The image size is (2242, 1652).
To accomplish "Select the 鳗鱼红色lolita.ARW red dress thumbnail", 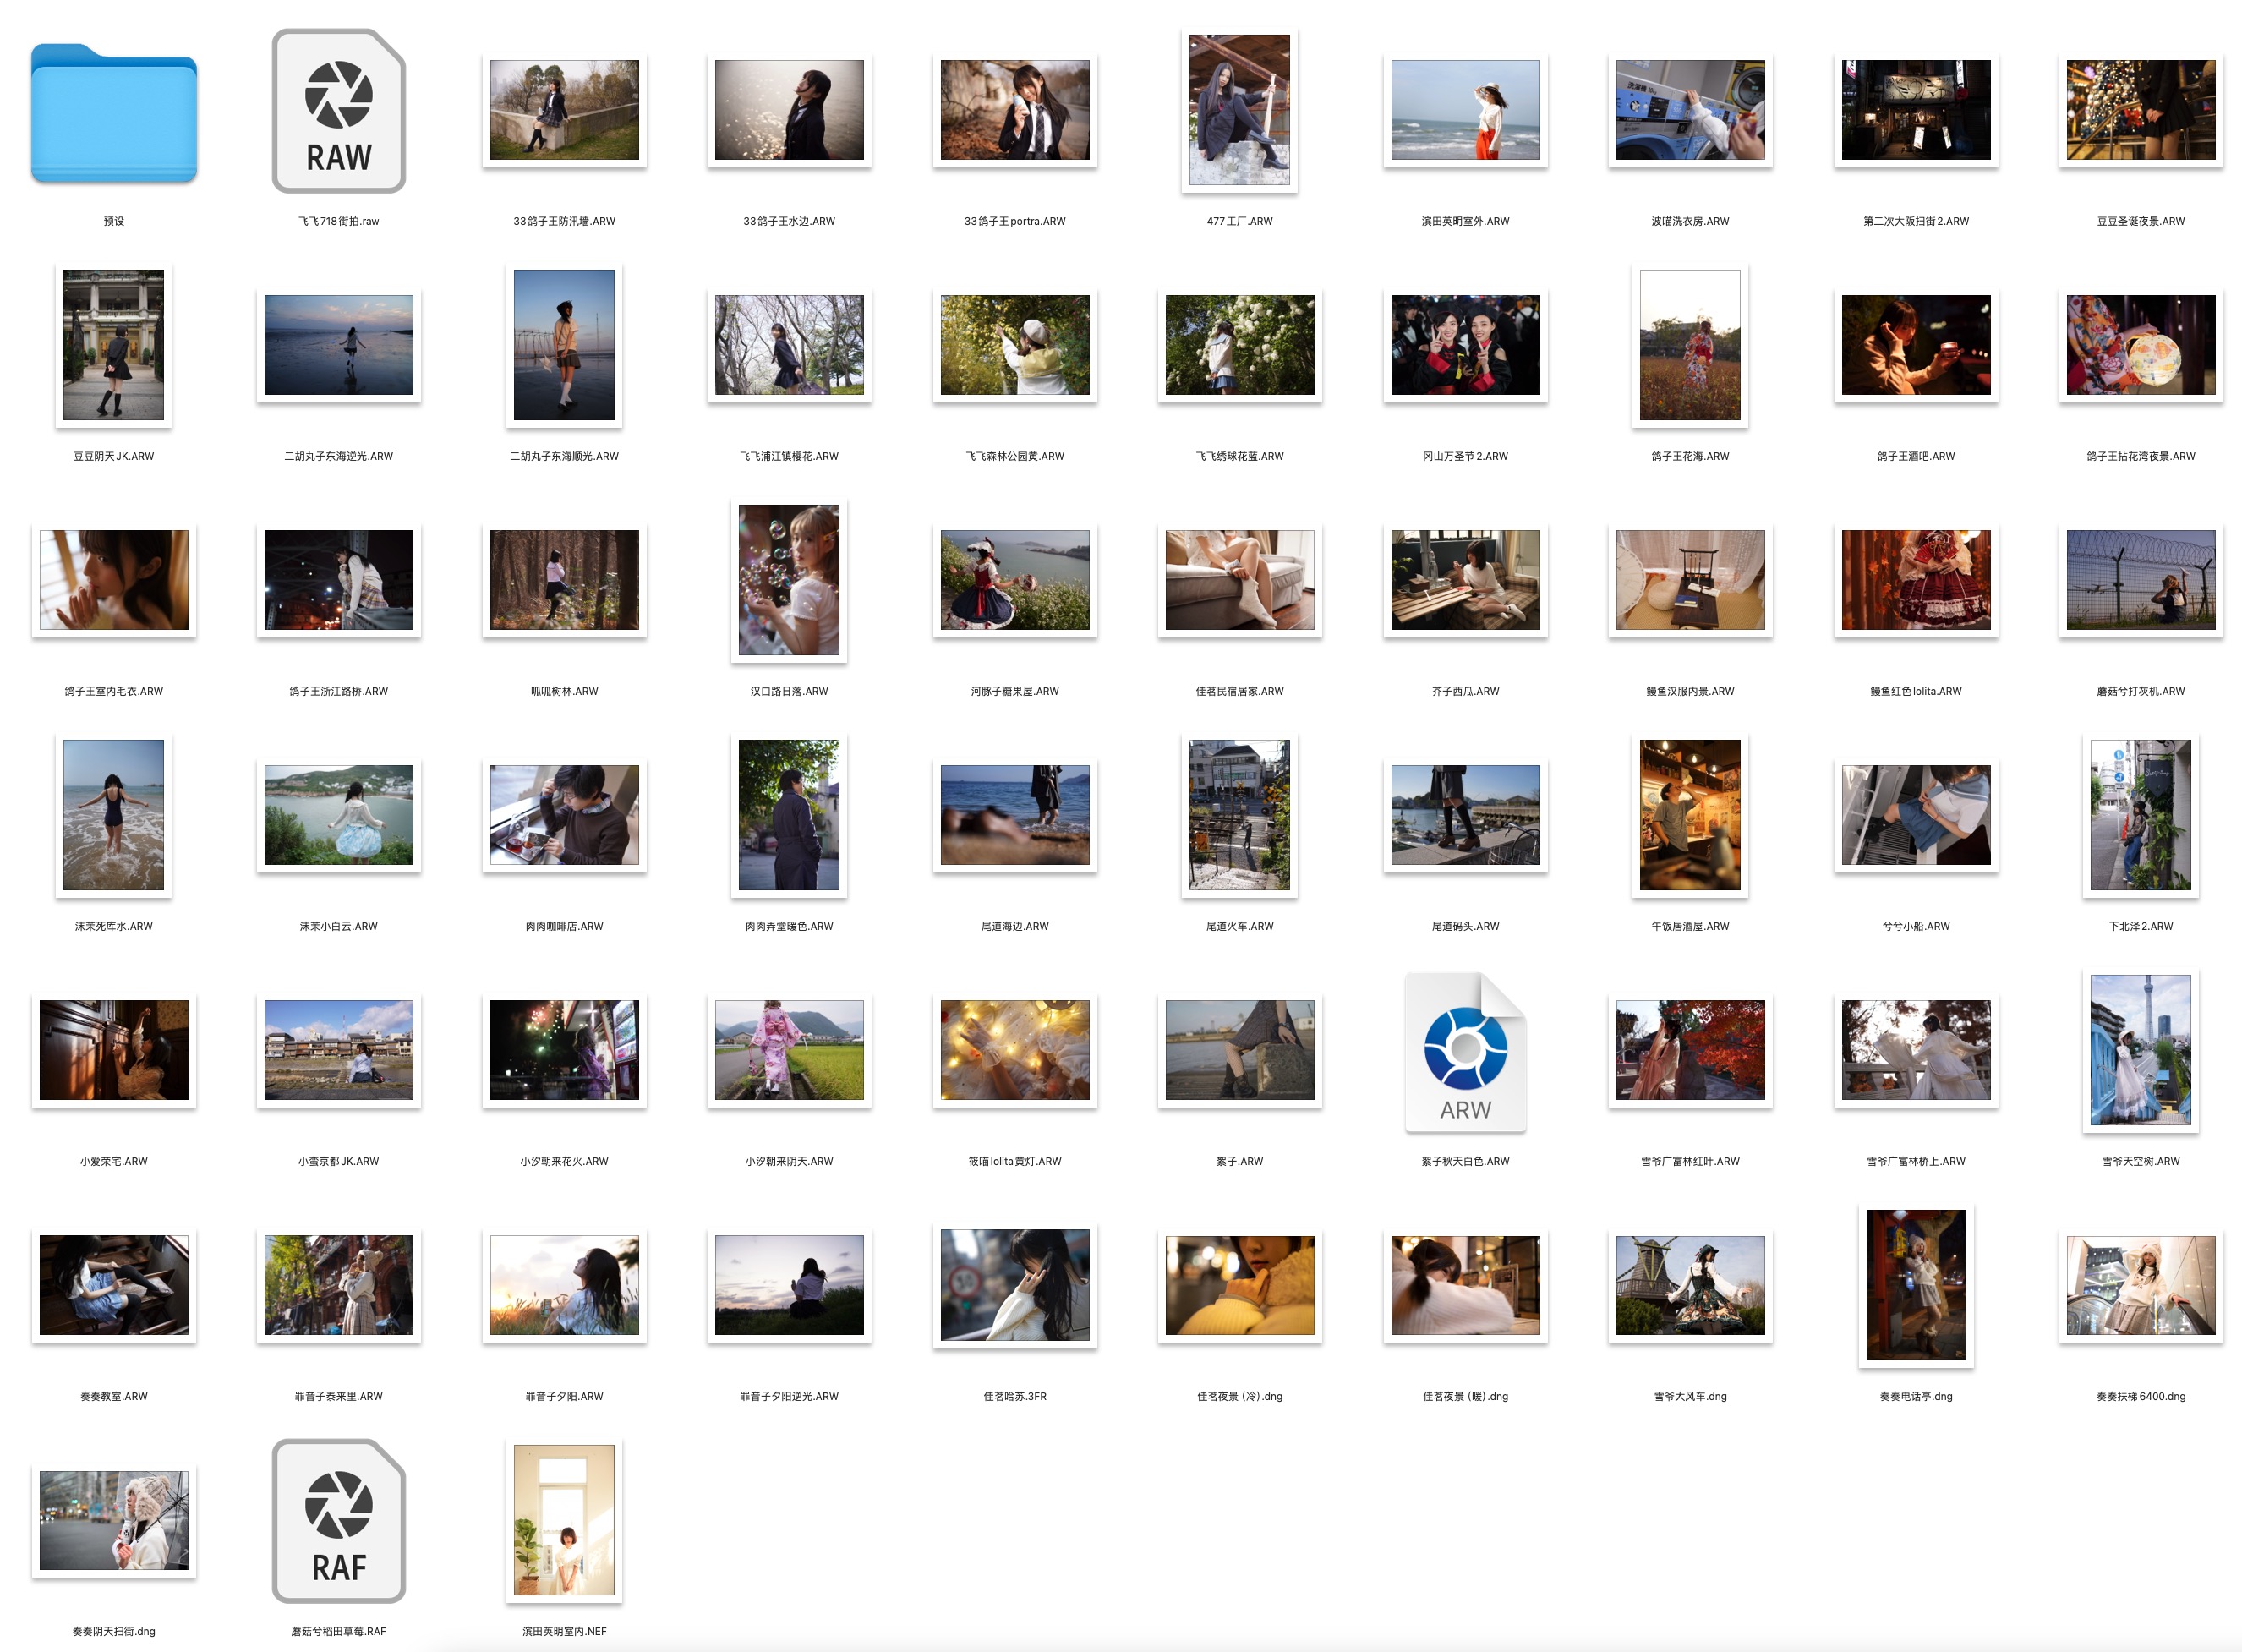I will (1915, 580).
